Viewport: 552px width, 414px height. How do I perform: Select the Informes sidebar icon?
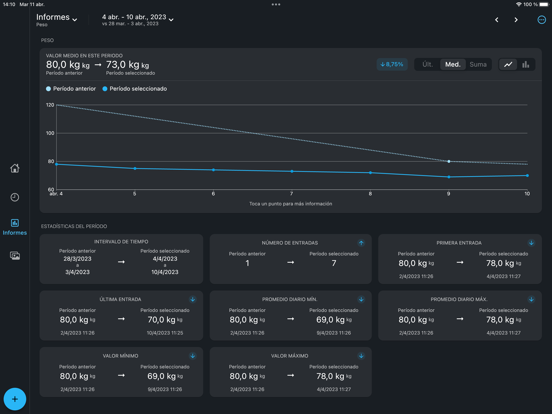[x=15, y=226]
